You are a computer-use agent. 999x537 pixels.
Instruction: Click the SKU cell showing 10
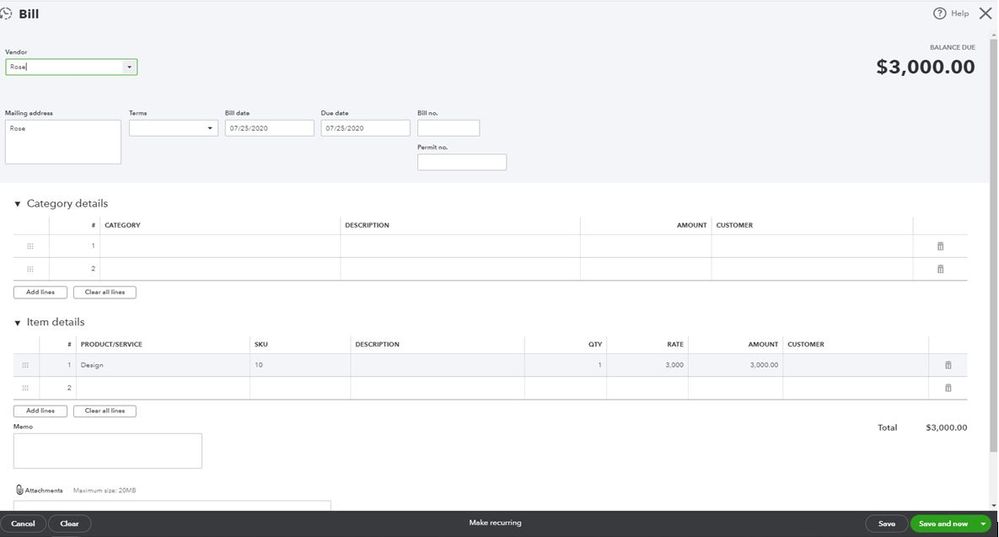click(x=299, y=365)
